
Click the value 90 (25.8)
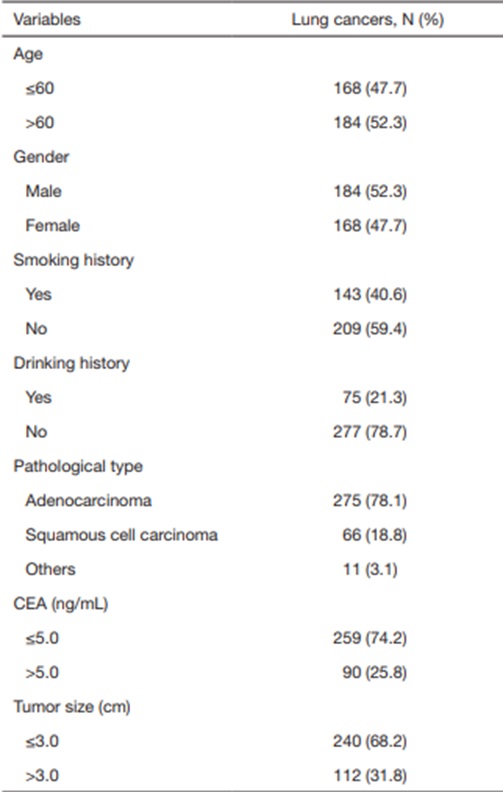[375, 672]
